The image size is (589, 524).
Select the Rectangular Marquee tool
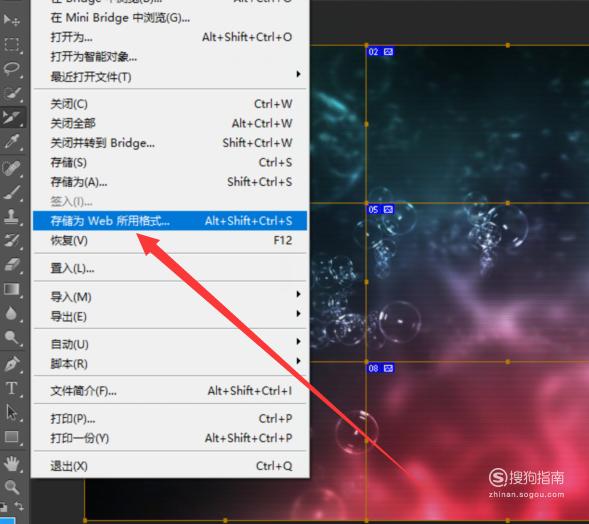pyautogui.click(x=11, y=44)
